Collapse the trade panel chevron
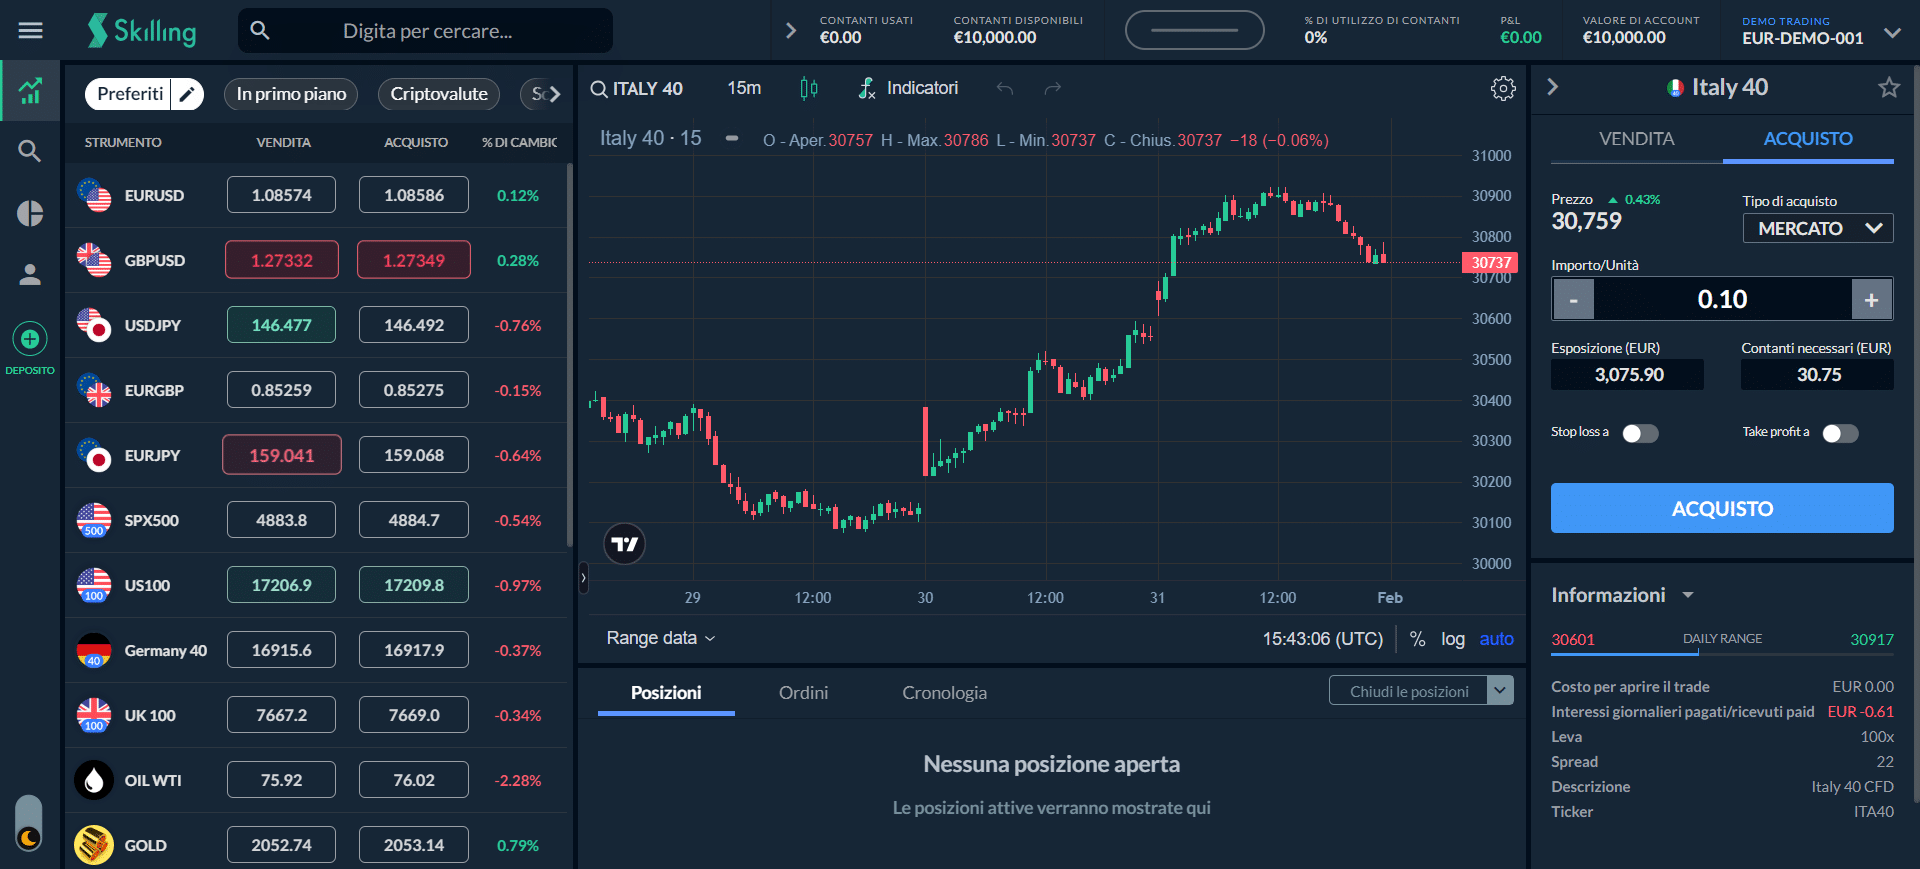The height and width of the screenshot is (869, 1920). coord(1553,87)
